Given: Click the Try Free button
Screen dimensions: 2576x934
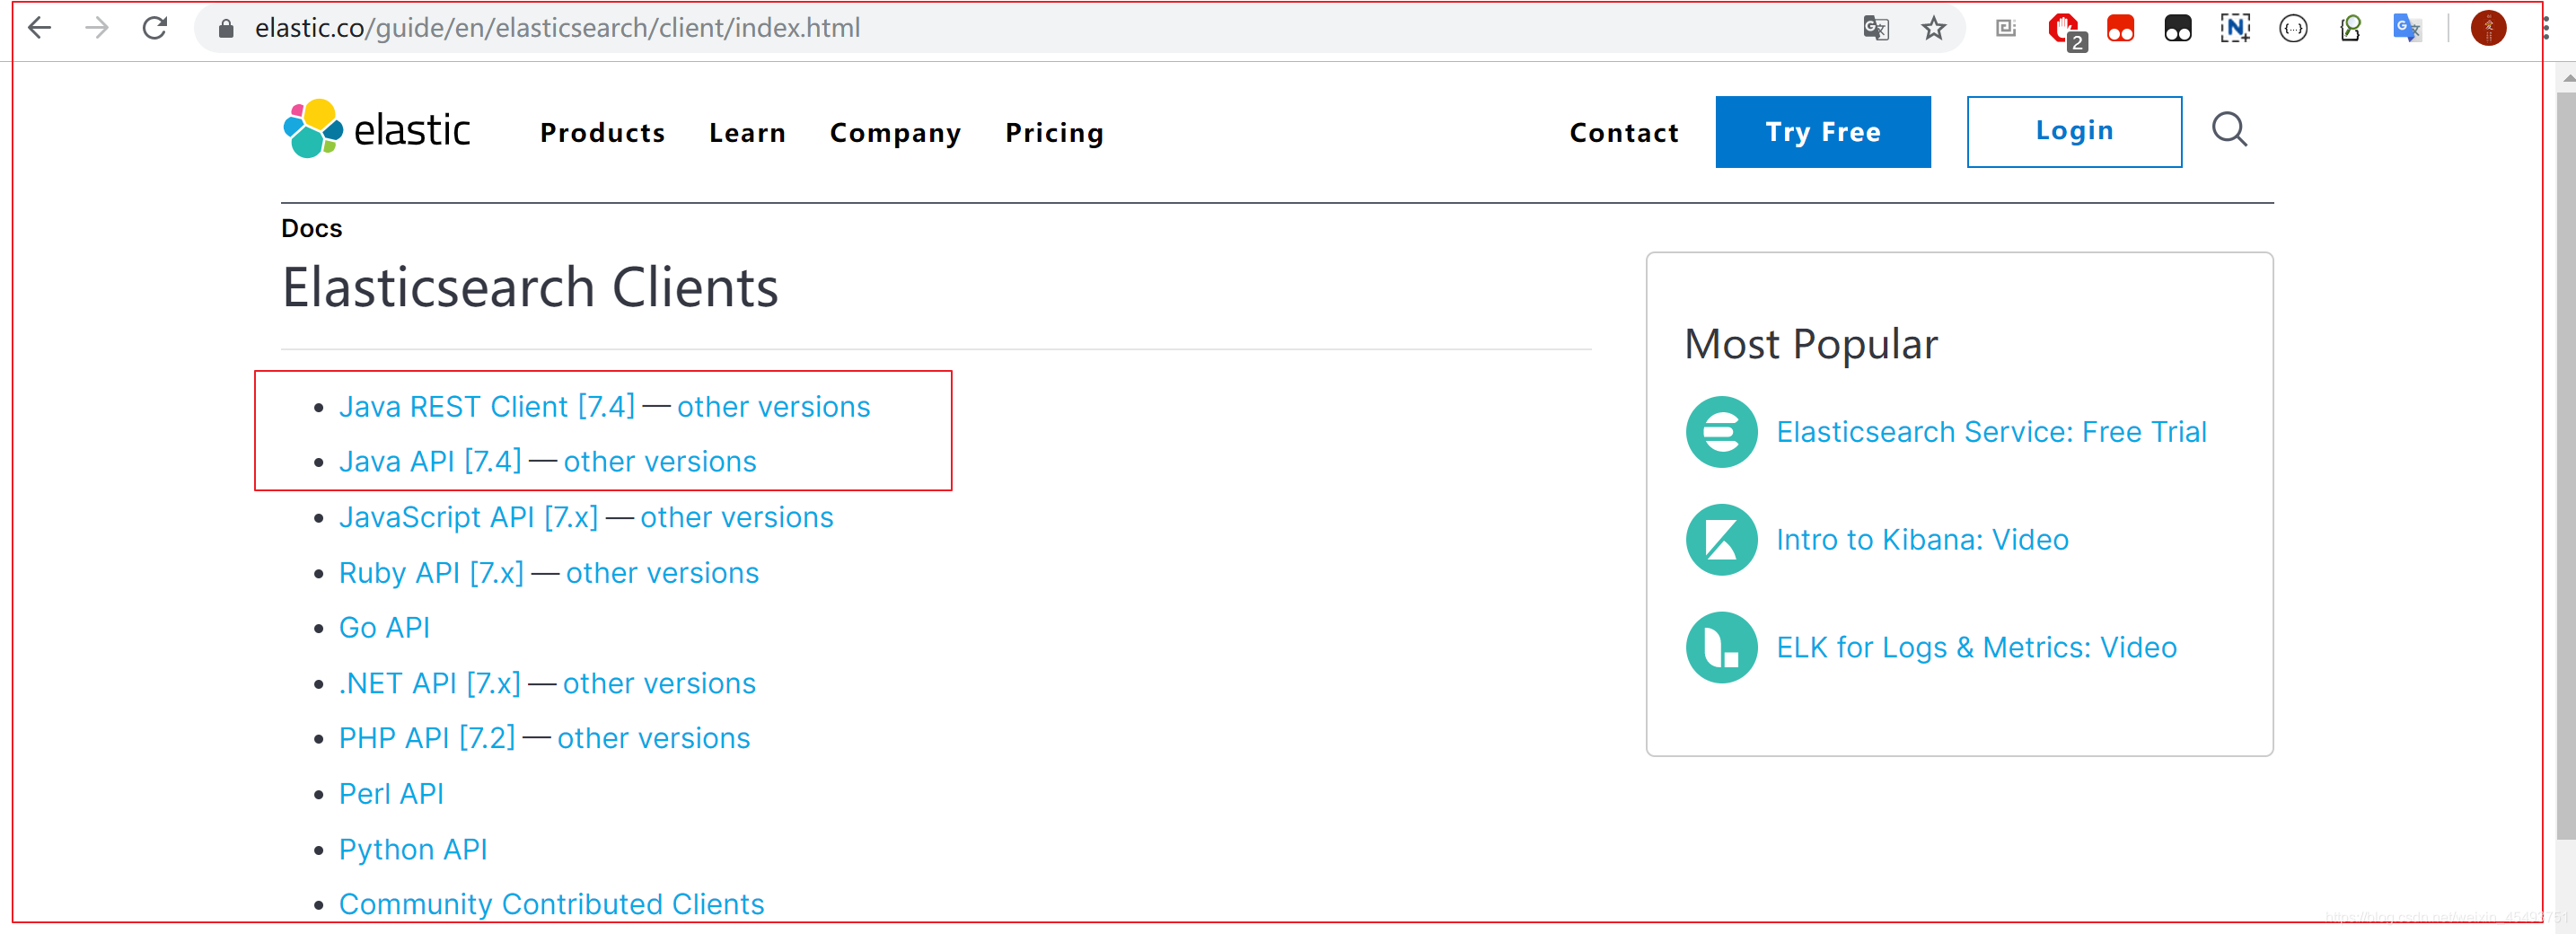Looking at the screenshot, I should click(x=1822, y=132).
